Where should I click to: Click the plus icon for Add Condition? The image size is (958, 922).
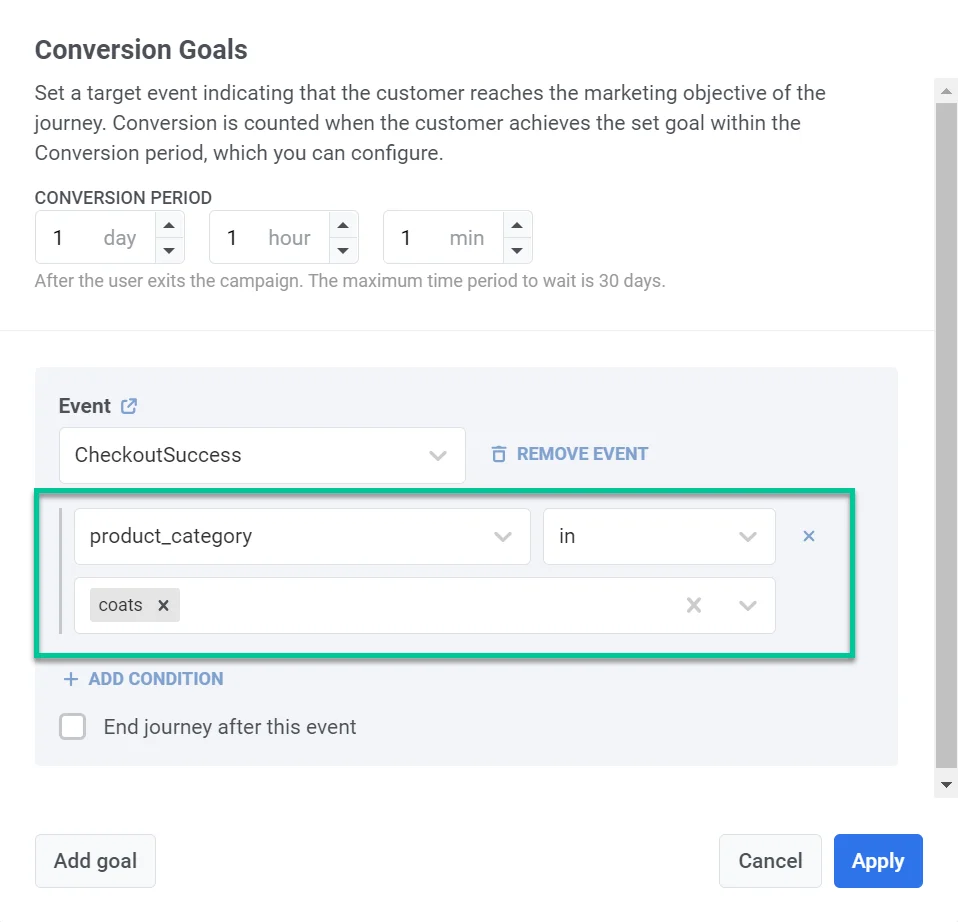pyautogui.click(x=71, y=679)
